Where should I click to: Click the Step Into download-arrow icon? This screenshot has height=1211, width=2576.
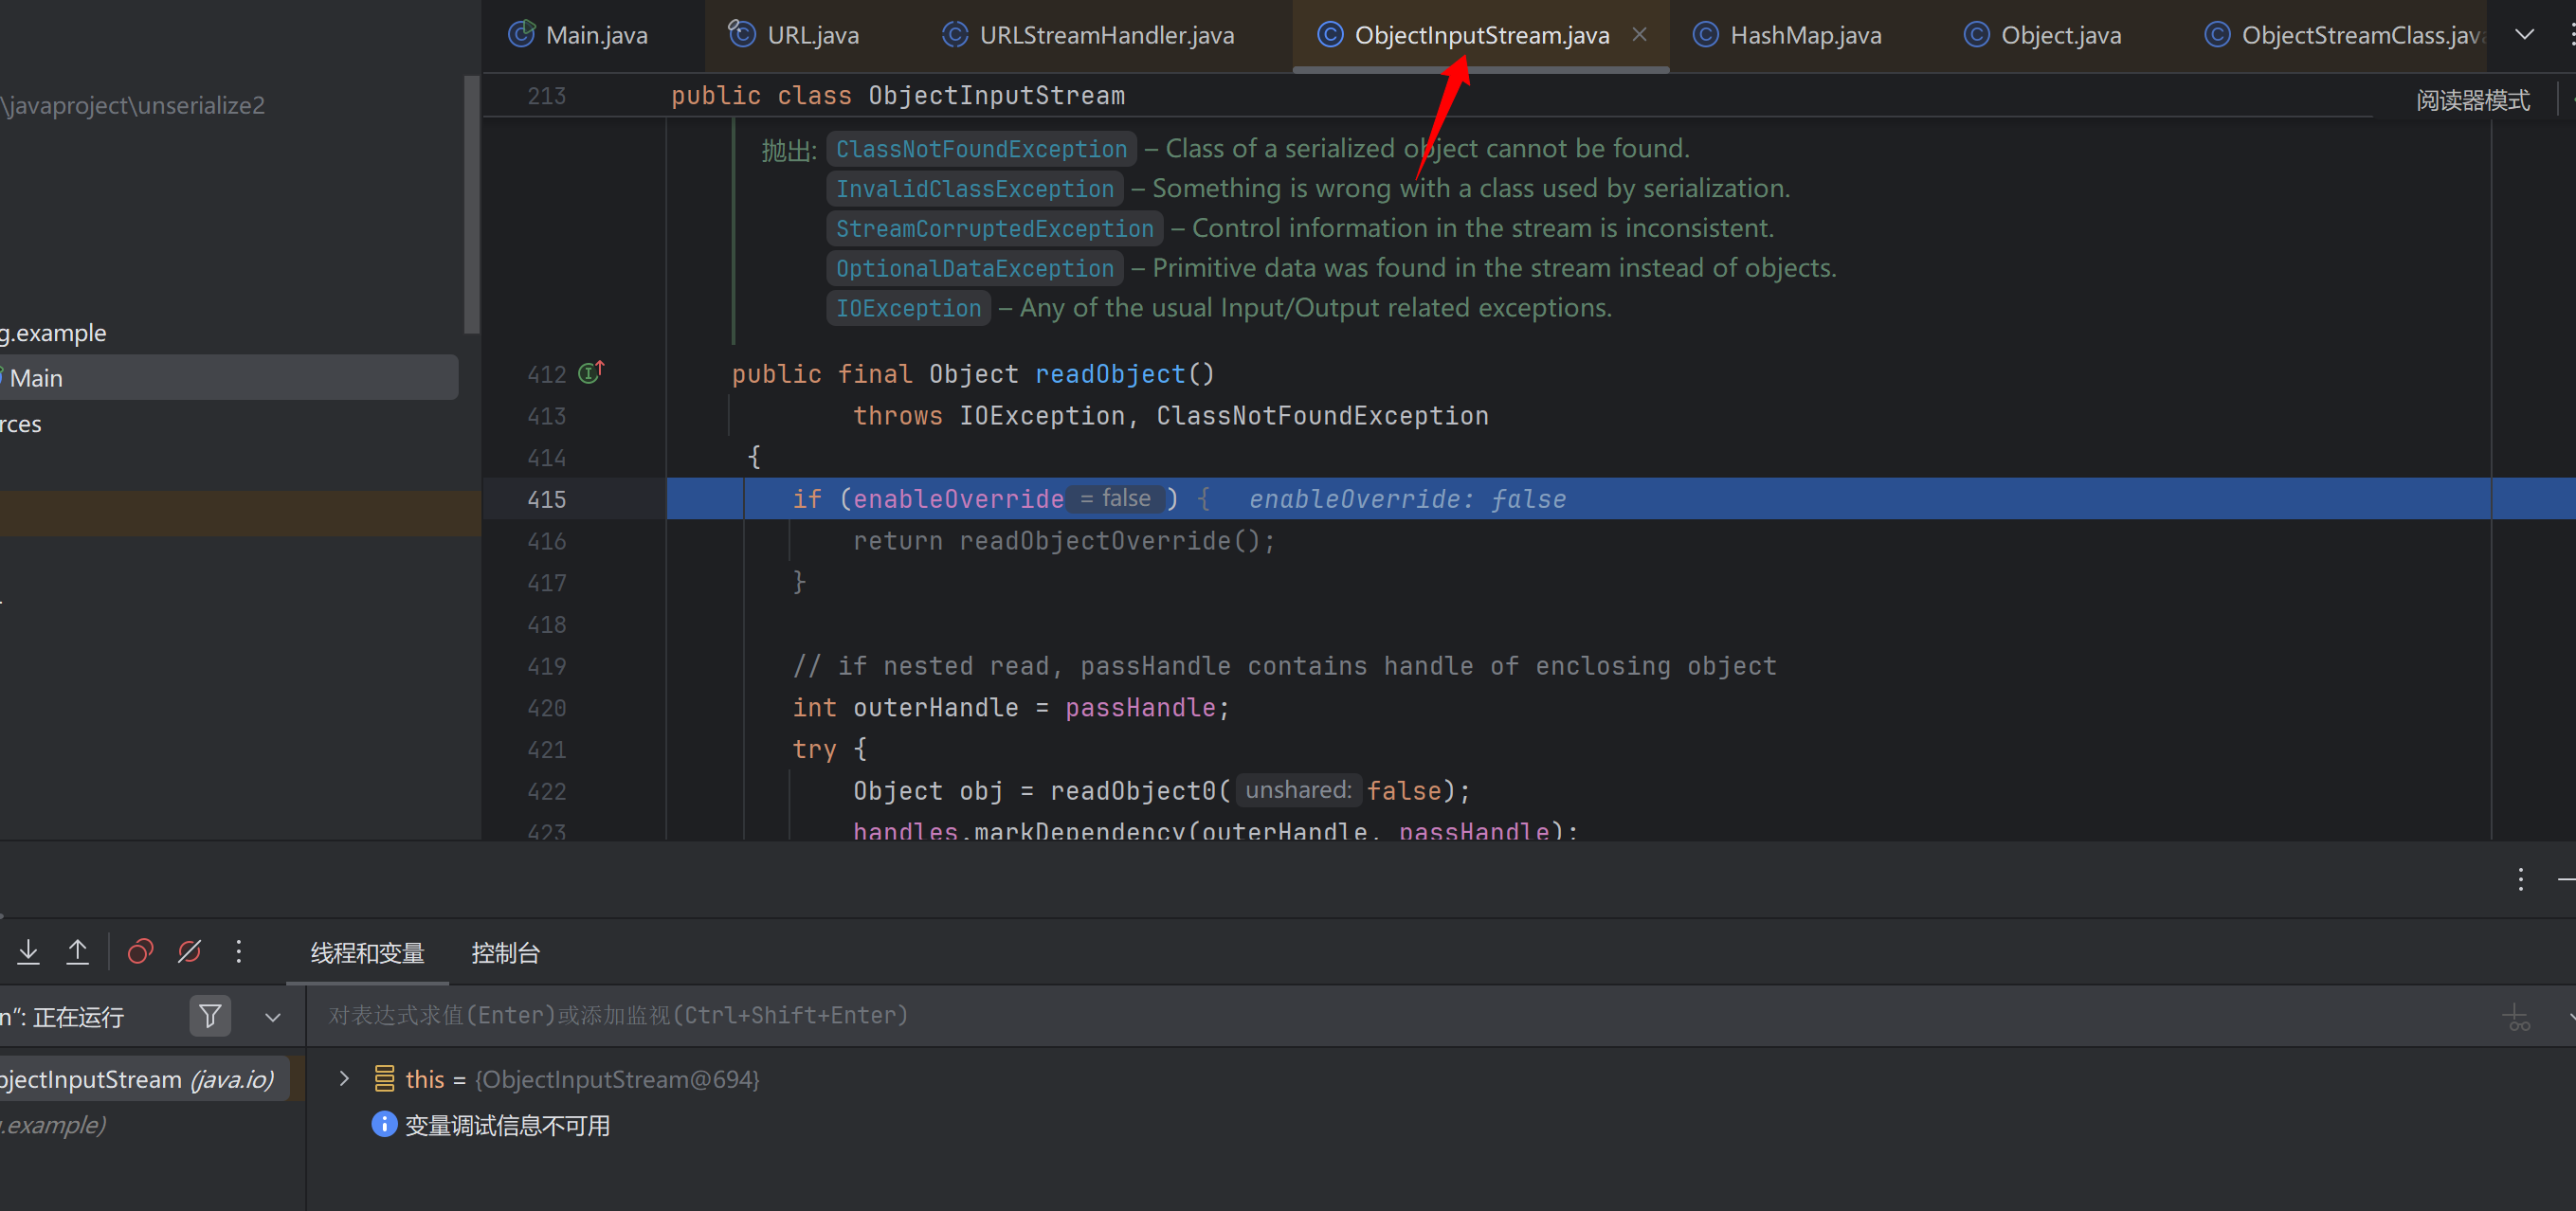pos(28,951)
